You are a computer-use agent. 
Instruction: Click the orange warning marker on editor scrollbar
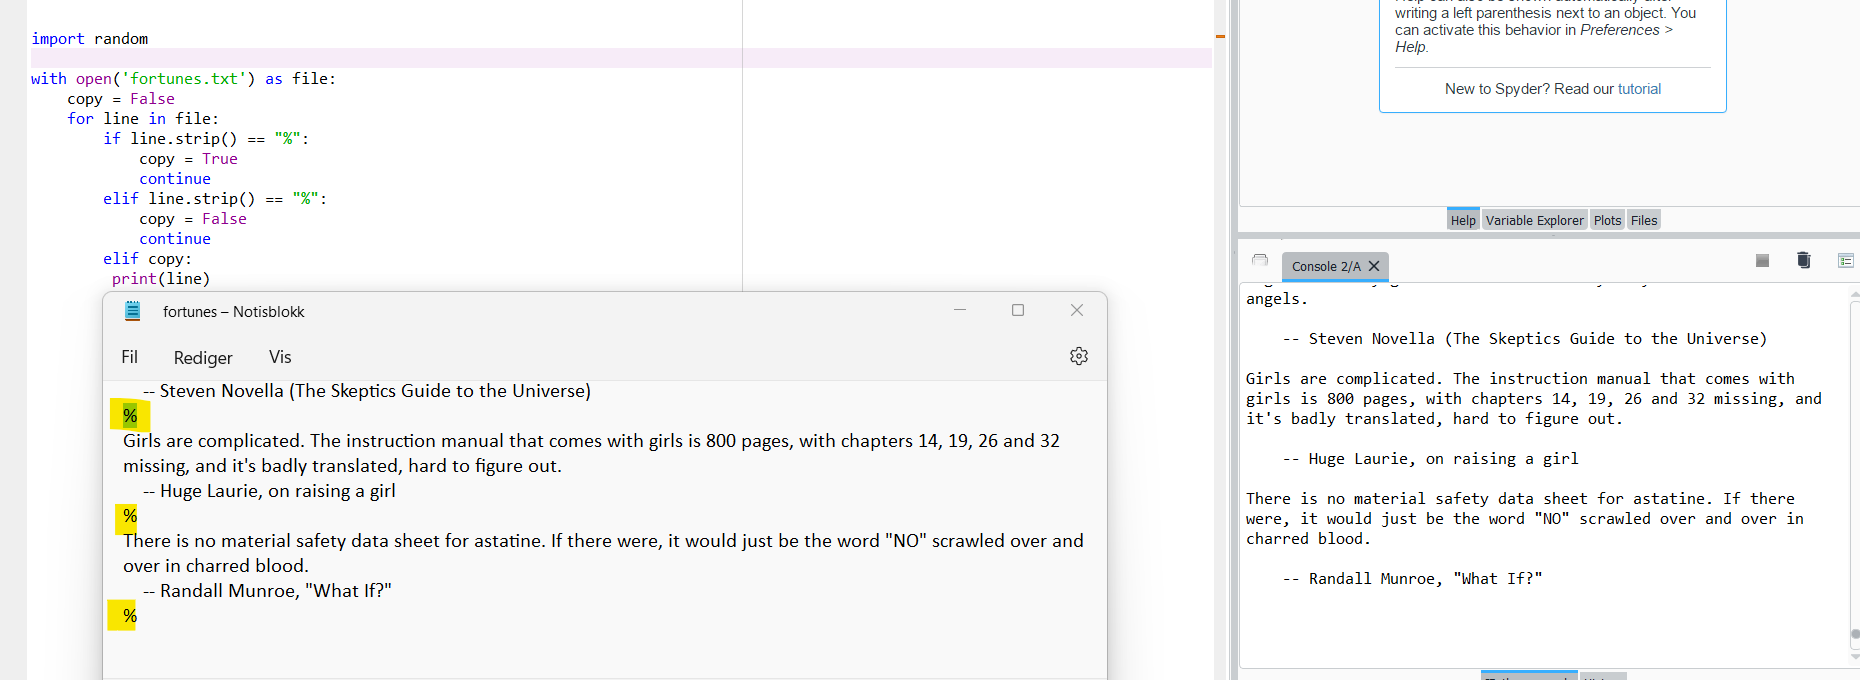[1220, 36]
